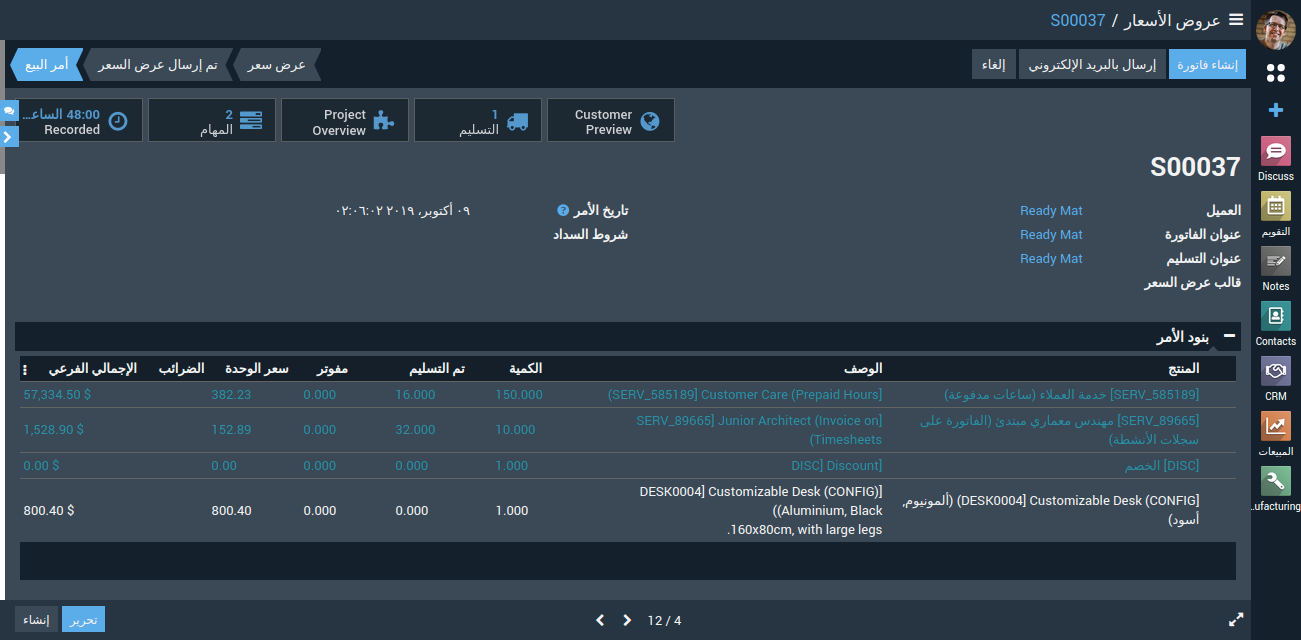Open column options menu in table header
The image size is (1301, 640).
[25, 369]
